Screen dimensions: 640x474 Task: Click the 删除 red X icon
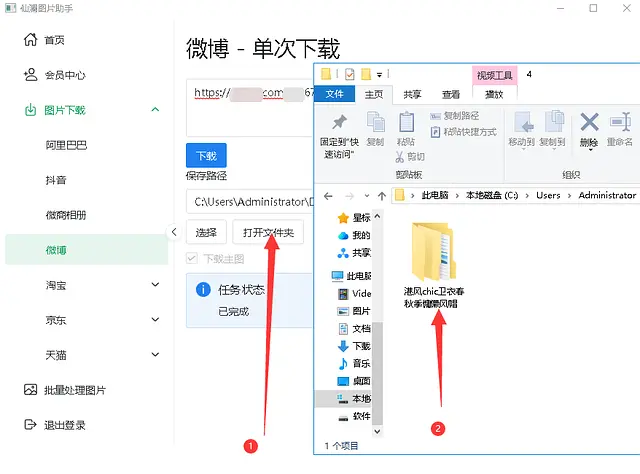589,122
